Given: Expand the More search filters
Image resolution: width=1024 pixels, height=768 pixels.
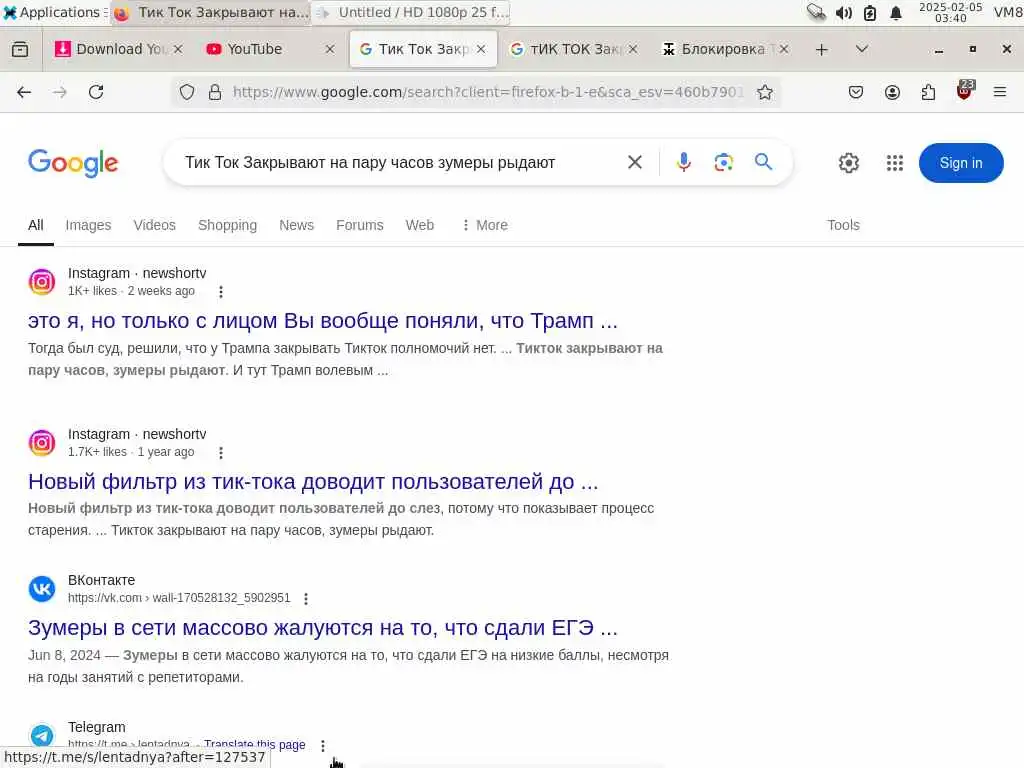Looking at the screenshot, I should point(485,225).
